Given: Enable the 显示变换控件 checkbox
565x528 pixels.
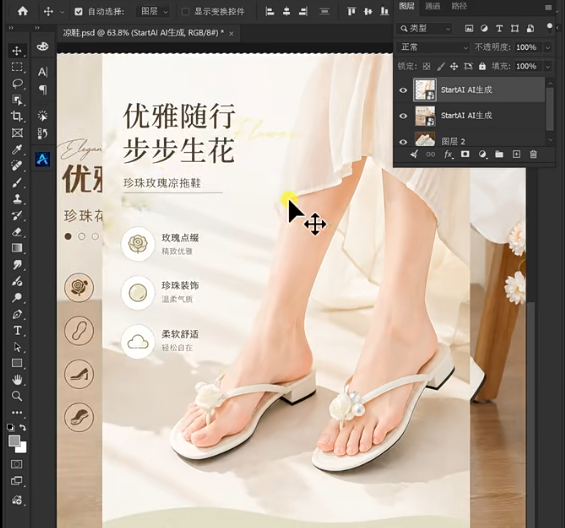Looking at the screenshot, I should (185, 12).
